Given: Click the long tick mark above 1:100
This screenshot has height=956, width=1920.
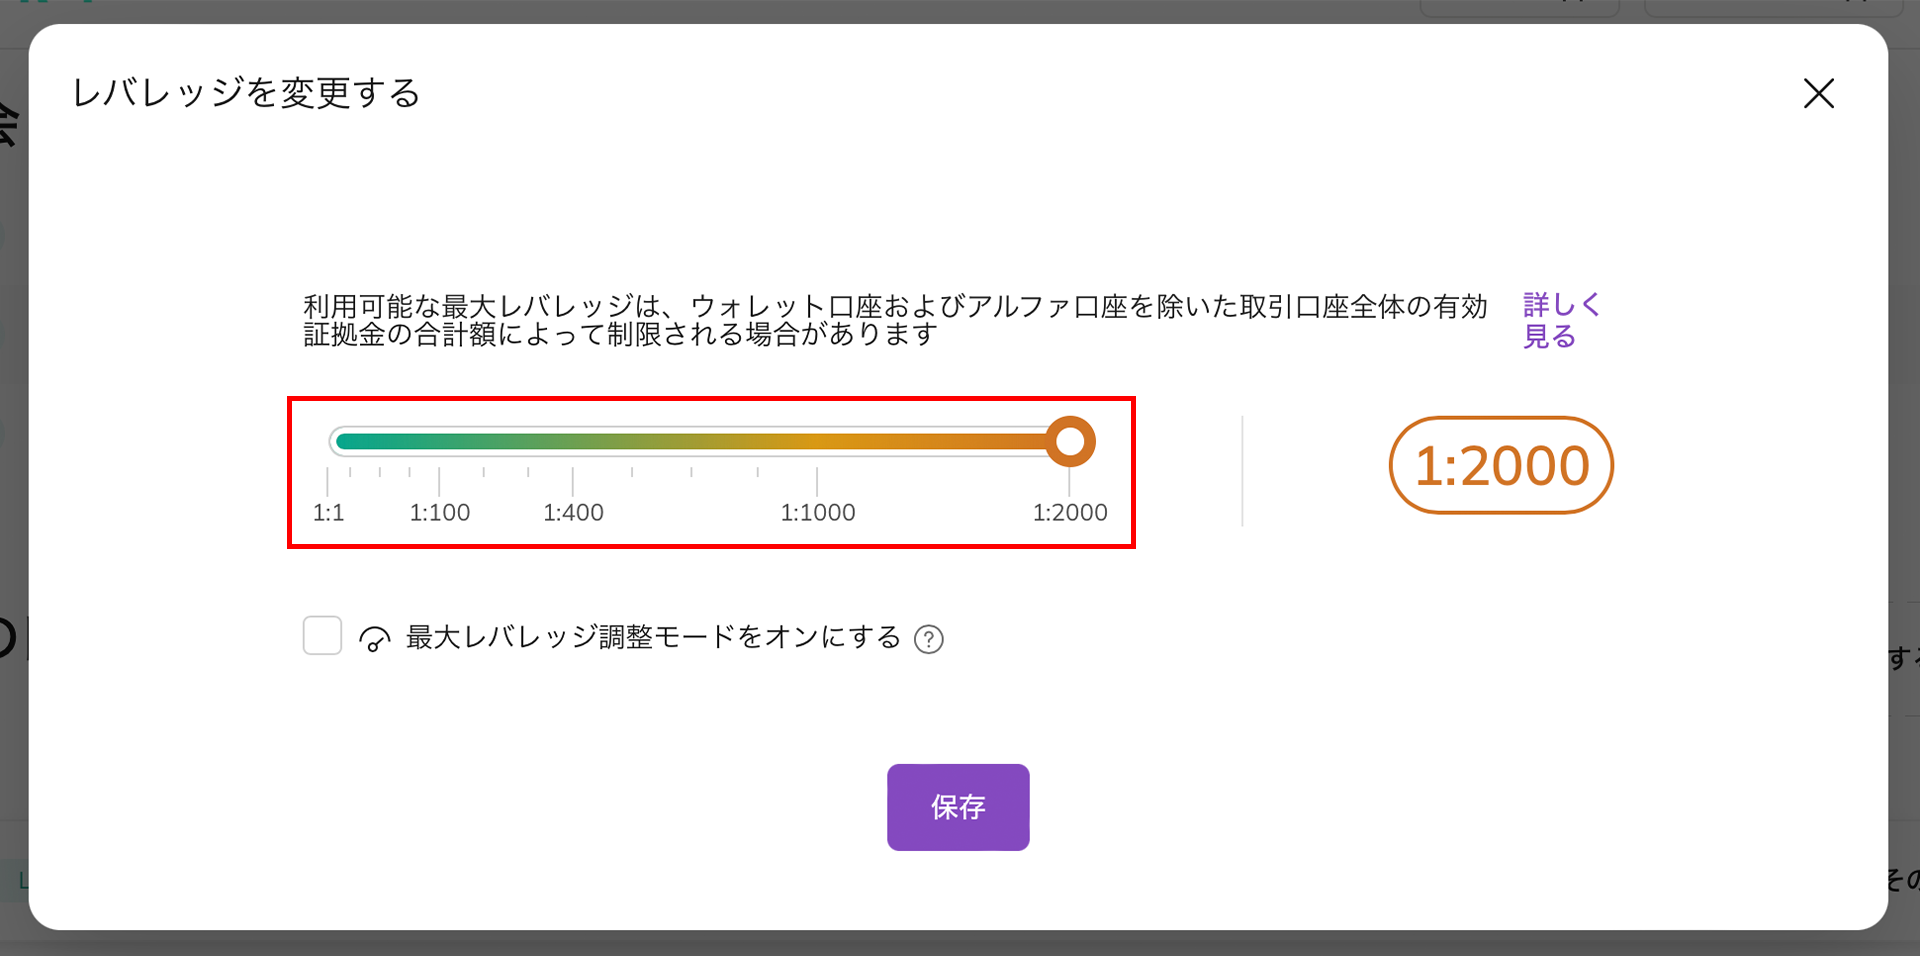Looking at the screenshot, I should tap(439, 481).
